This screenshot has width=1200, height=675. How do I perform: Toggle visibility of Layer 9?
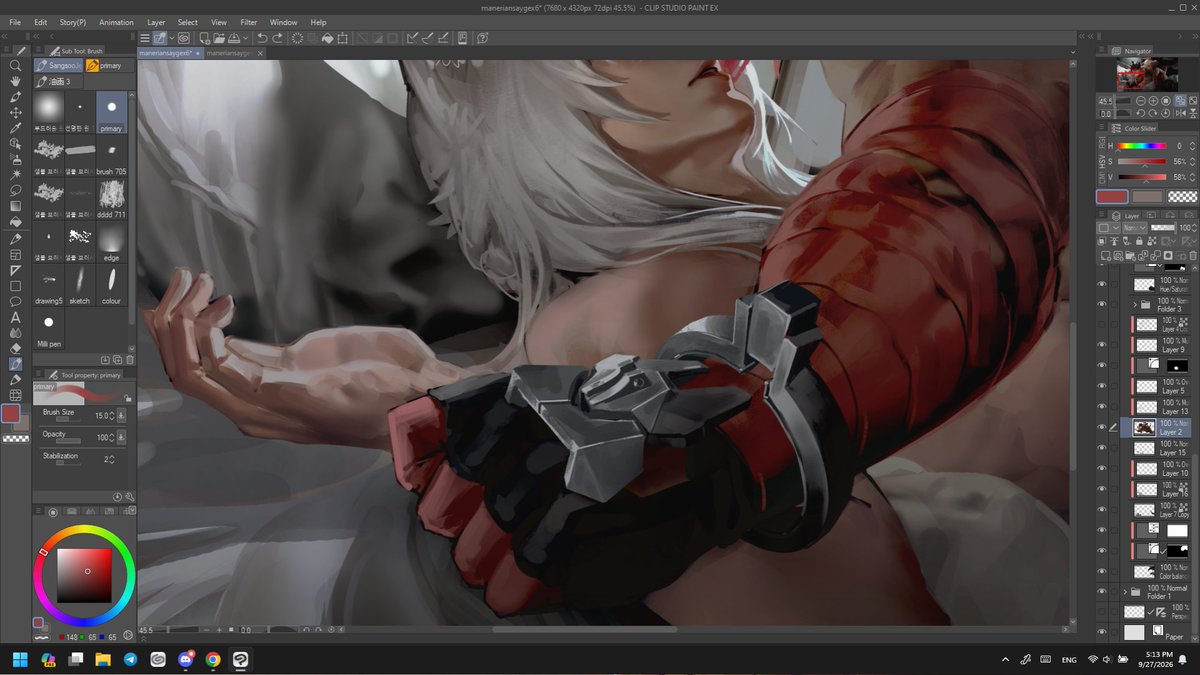(x=1102, y=345)
